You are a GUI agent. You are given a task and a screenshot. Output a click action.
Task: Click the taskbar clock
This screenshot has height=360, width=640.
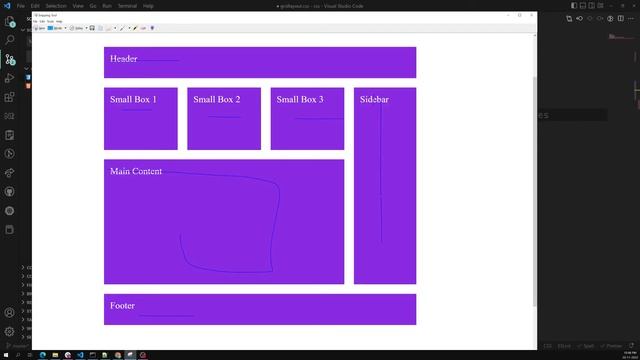pos(630,355)
